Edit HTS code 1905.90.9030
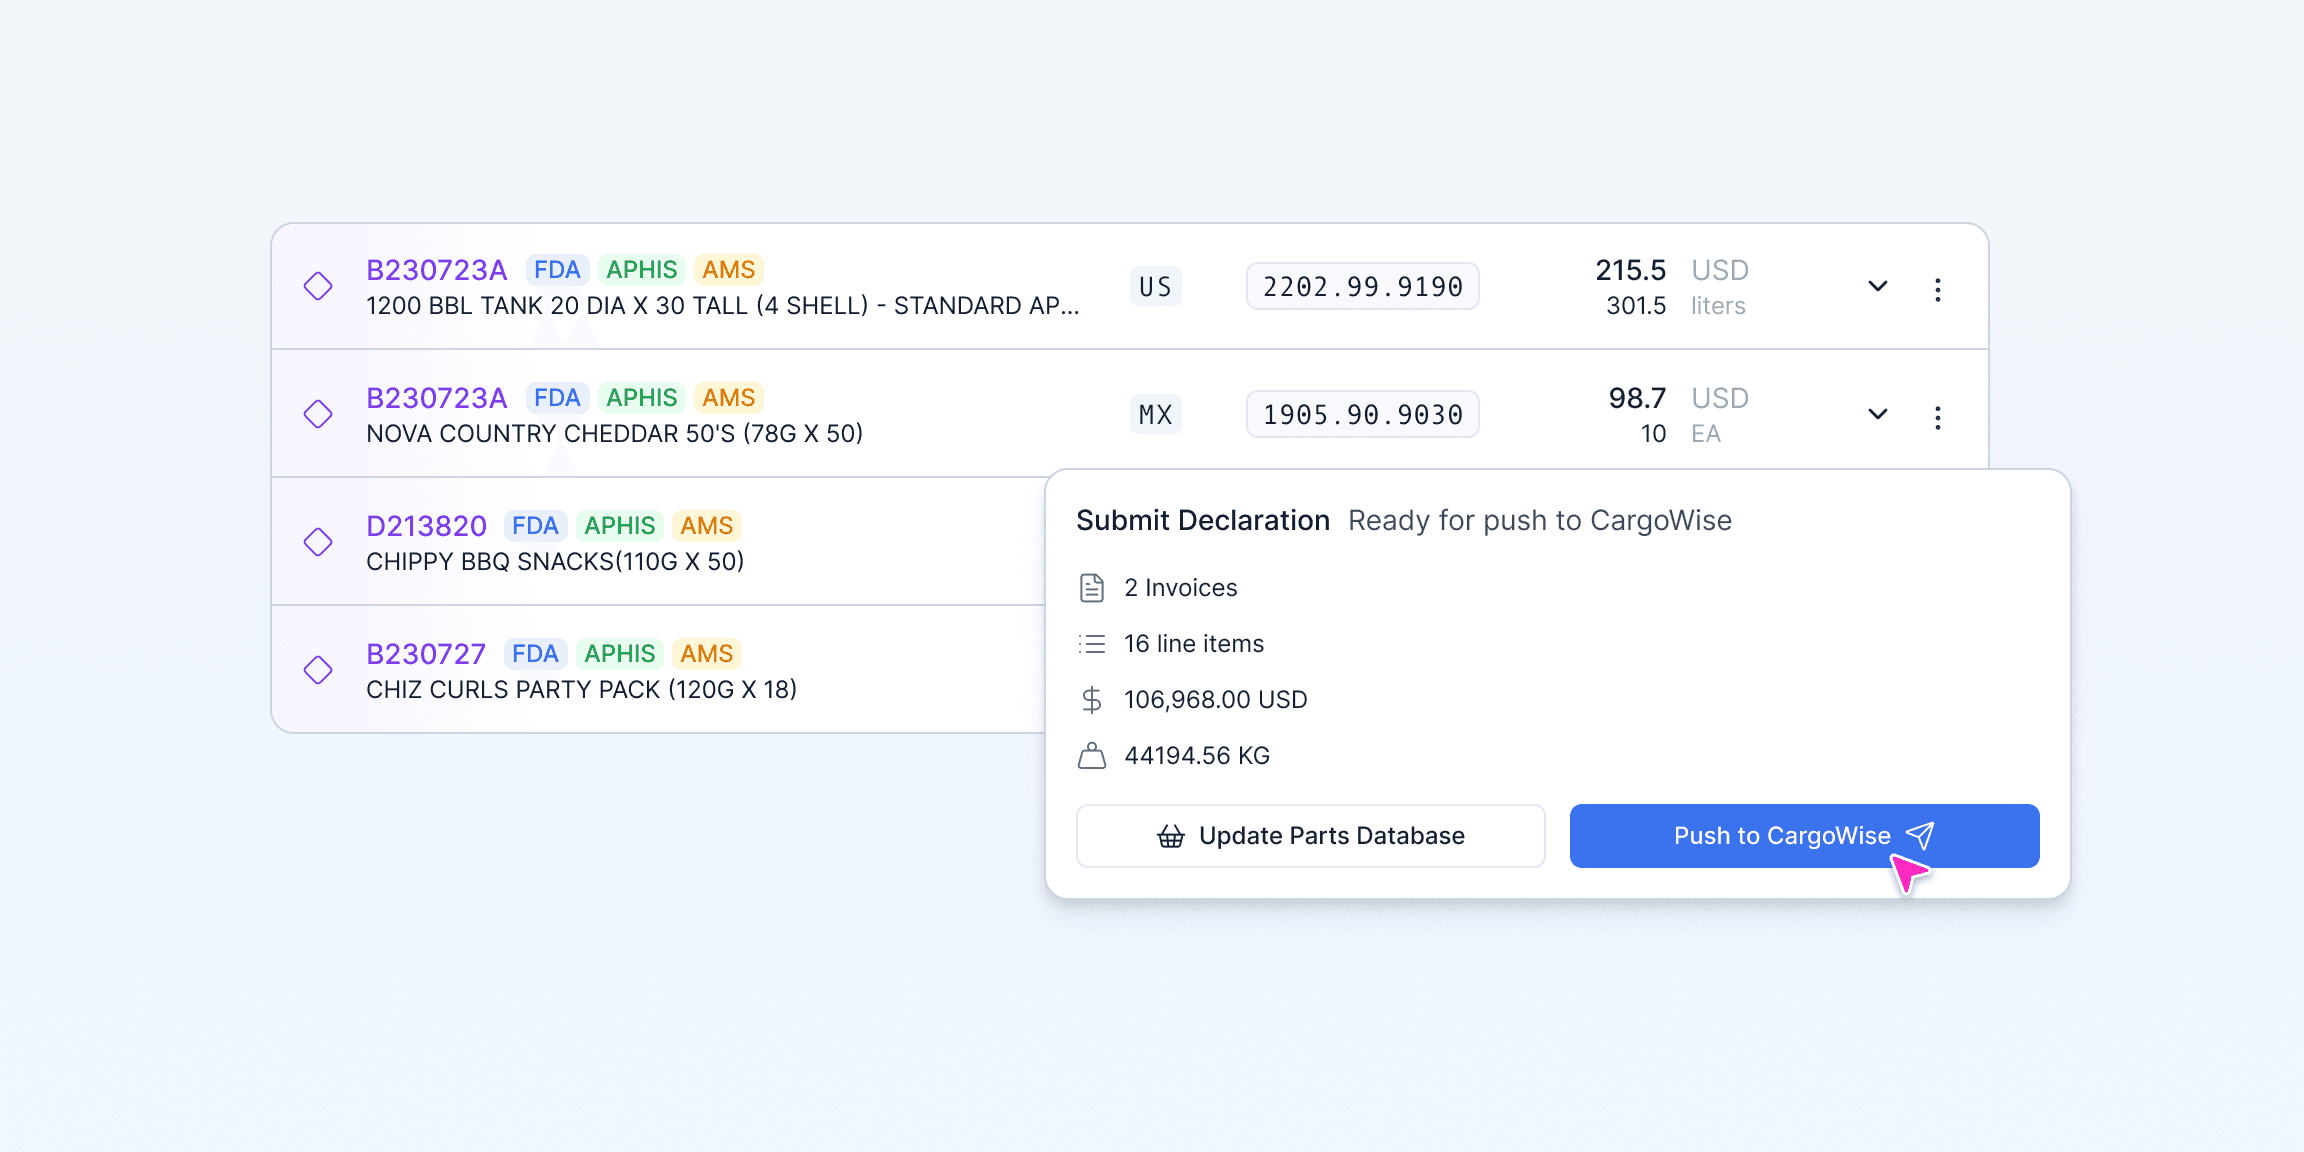The image size is (2304, 1152). (x=1363, y=415)
